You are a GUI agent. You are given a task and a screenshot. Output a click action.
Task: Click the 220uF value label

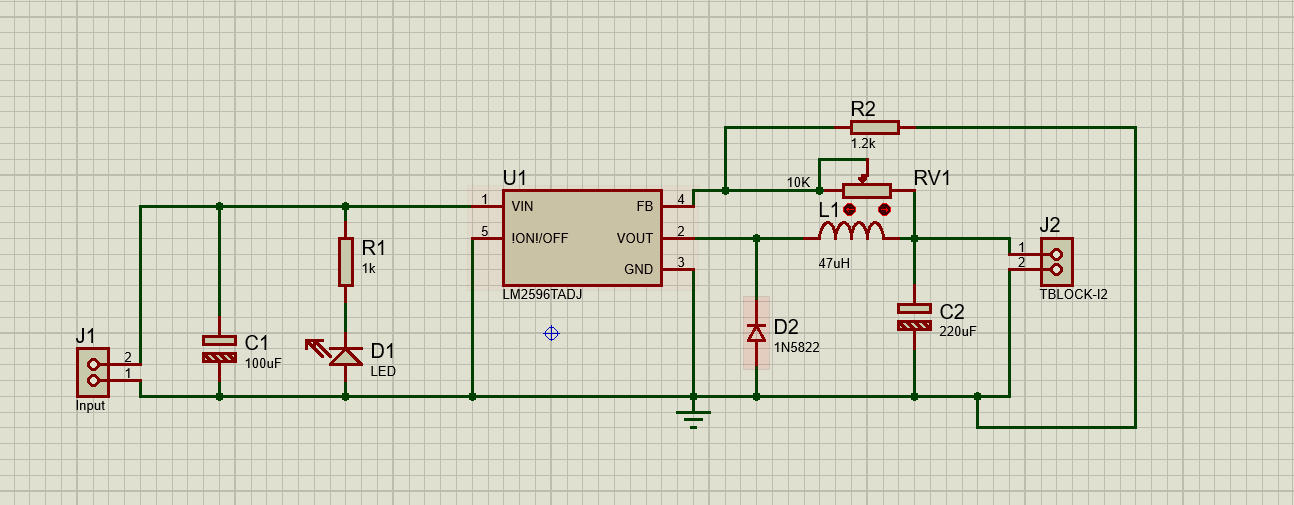pos(958,331)
